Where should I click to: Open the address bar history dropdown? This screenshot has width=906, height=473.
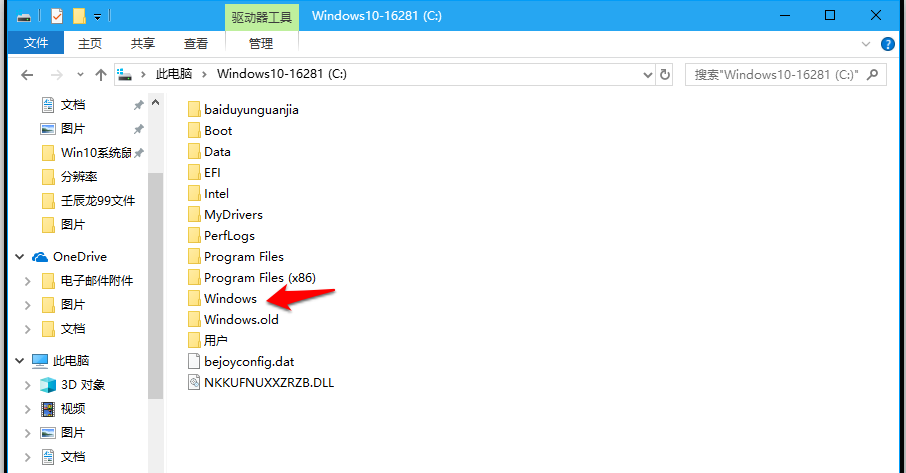(648, 75)
